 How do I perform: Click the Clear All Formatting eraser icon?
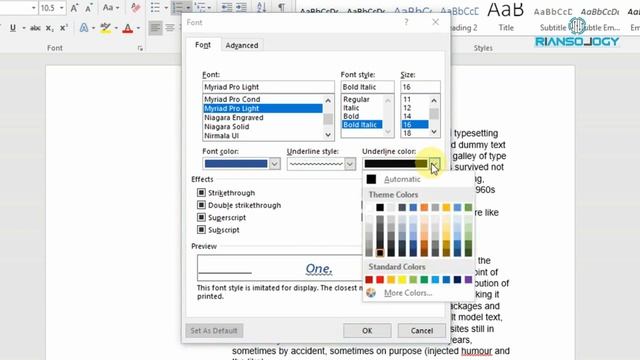pos(135,8)
